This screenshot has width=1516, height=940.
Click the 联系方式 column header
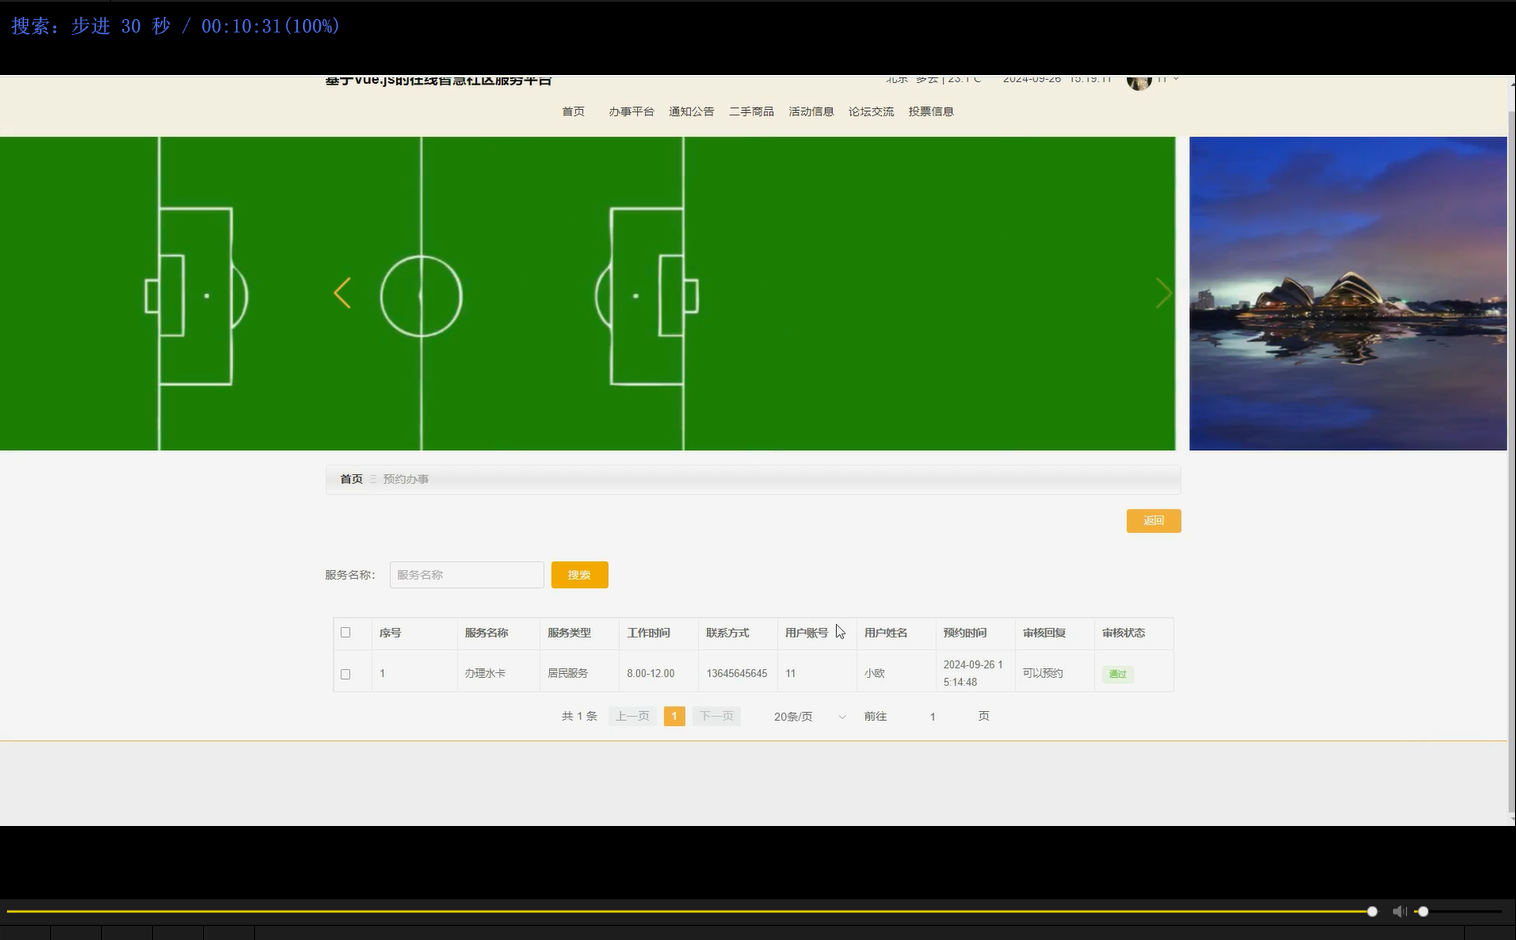coord(728,633)
